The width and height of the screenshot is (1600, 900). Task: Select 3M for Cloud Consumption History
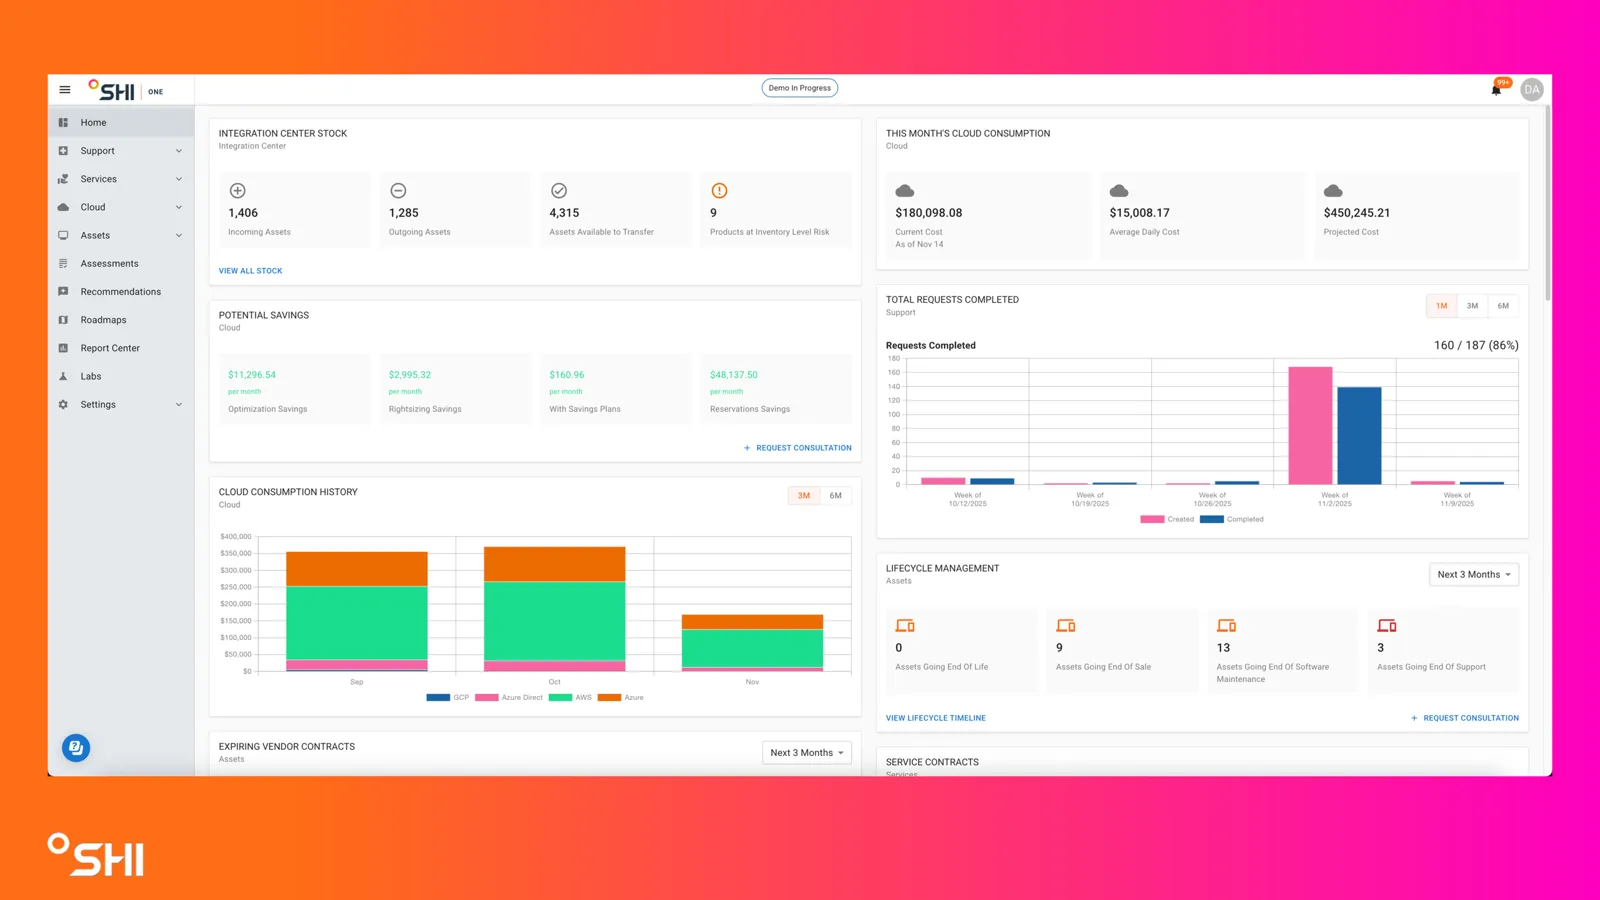click(804, 495)
